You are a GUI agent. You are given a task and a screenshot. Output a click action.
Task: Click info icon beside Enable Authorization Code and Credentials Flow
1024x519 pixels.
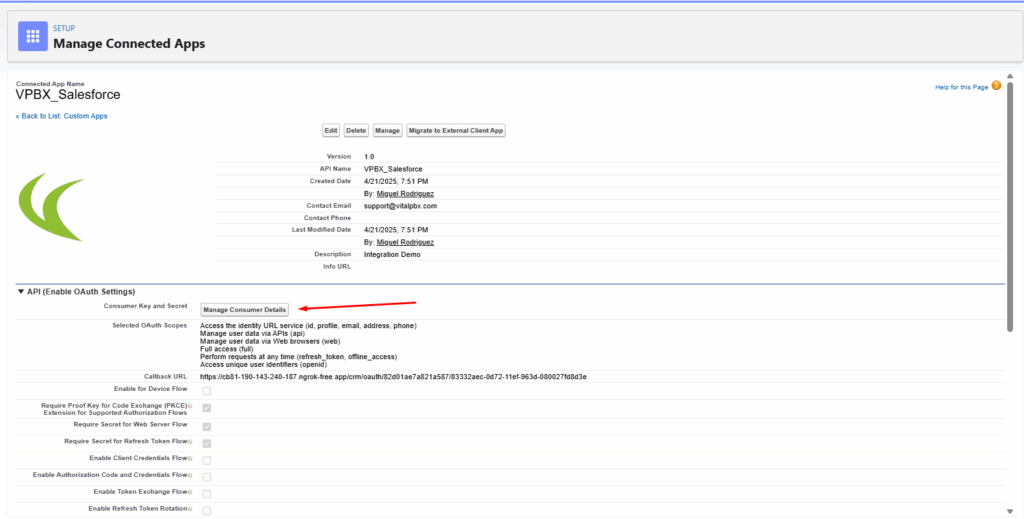(x=190, y=475)
